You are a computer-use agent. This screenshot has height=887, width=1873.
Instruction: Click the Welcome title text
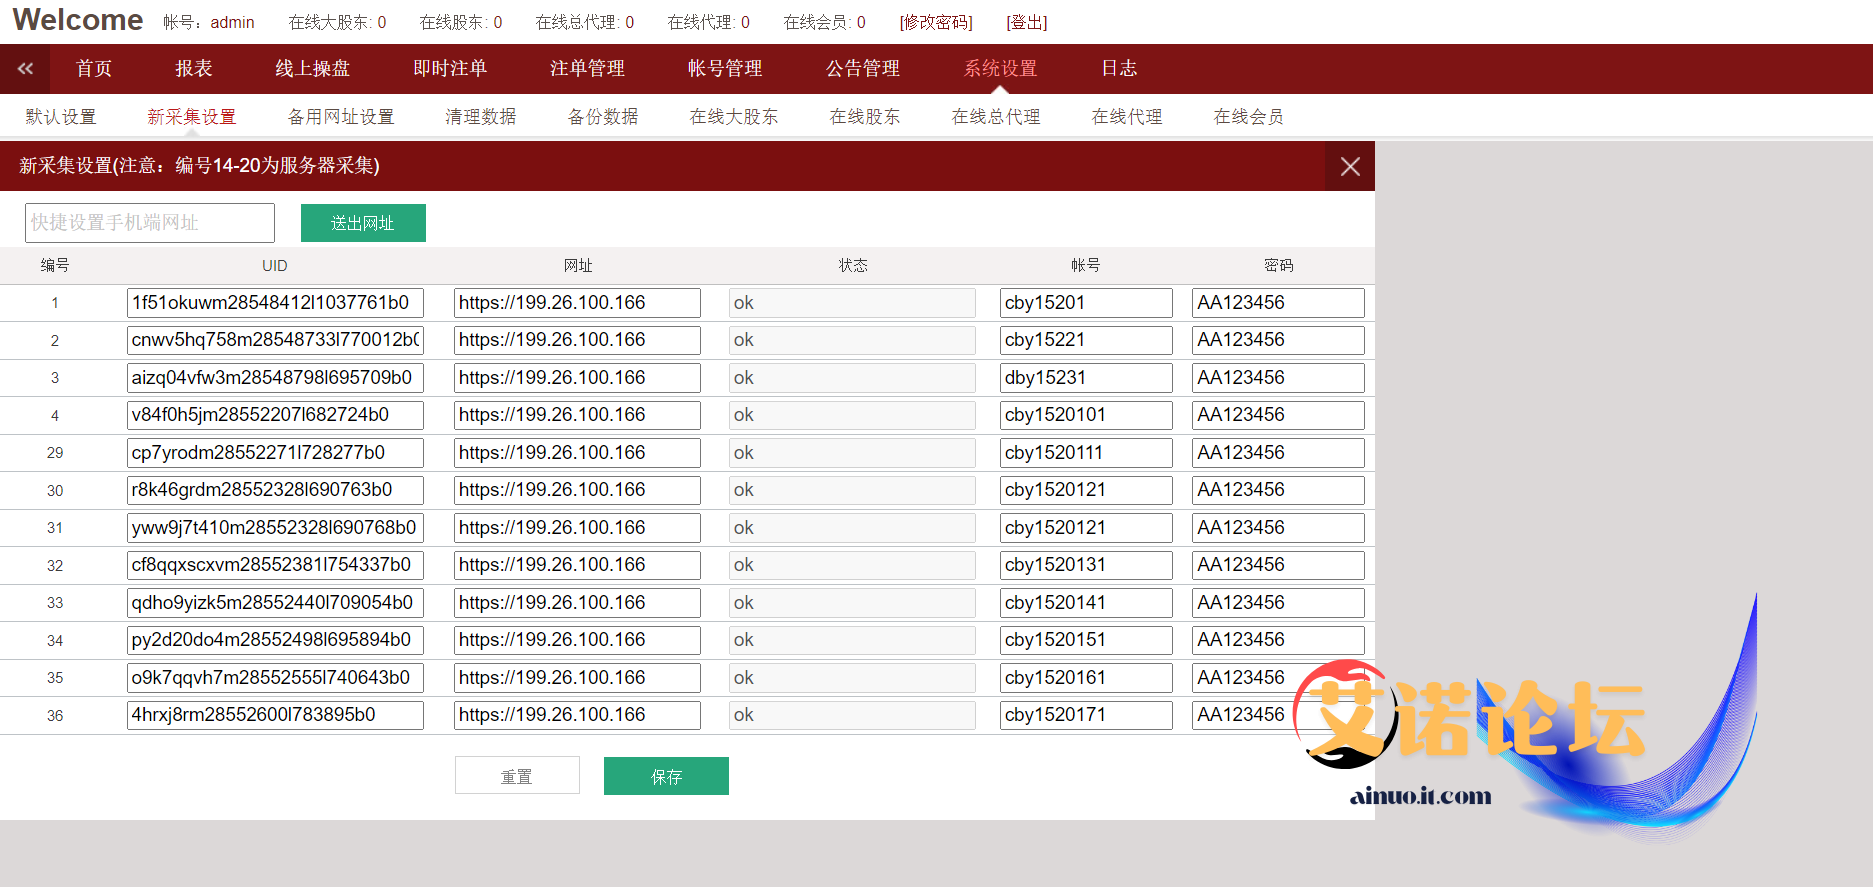click(78, 20)
